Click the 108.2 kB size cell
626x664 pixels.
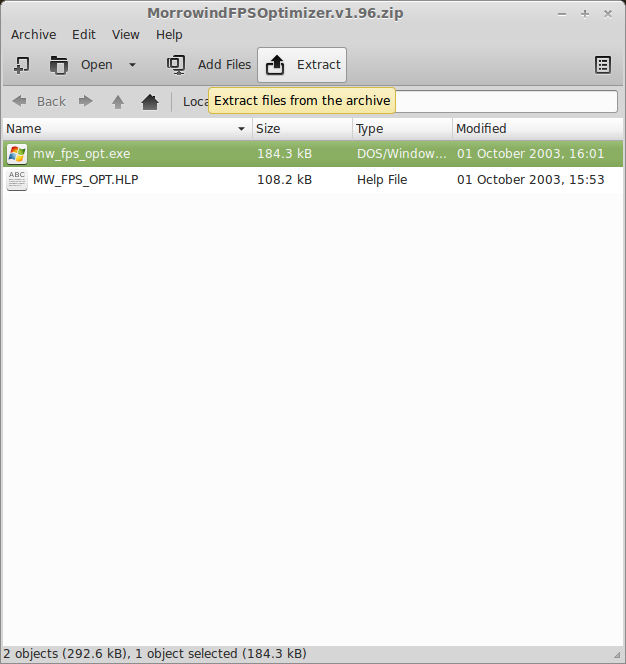click(x=285, y=180)
